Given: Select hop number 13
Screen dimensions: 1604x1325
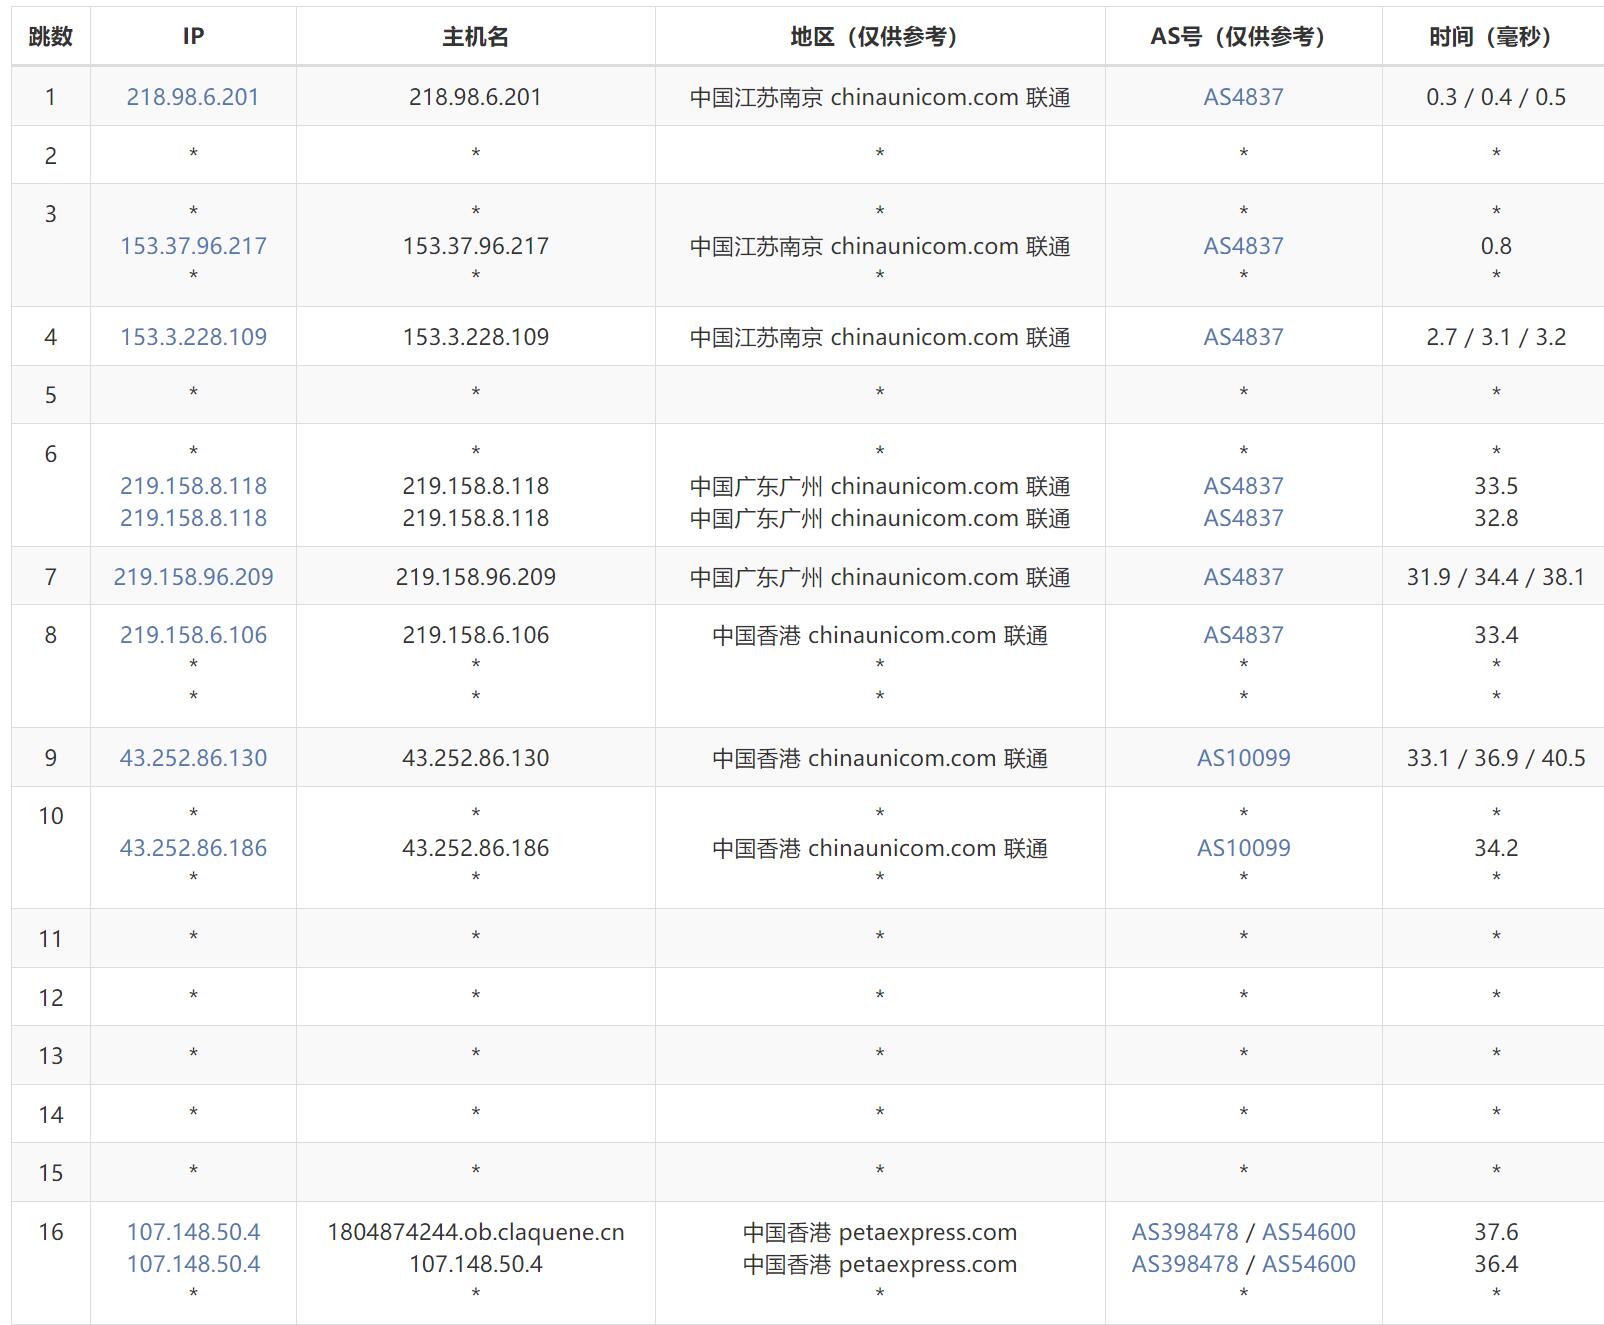Looking at the screenshot, I should [51, 1056].
